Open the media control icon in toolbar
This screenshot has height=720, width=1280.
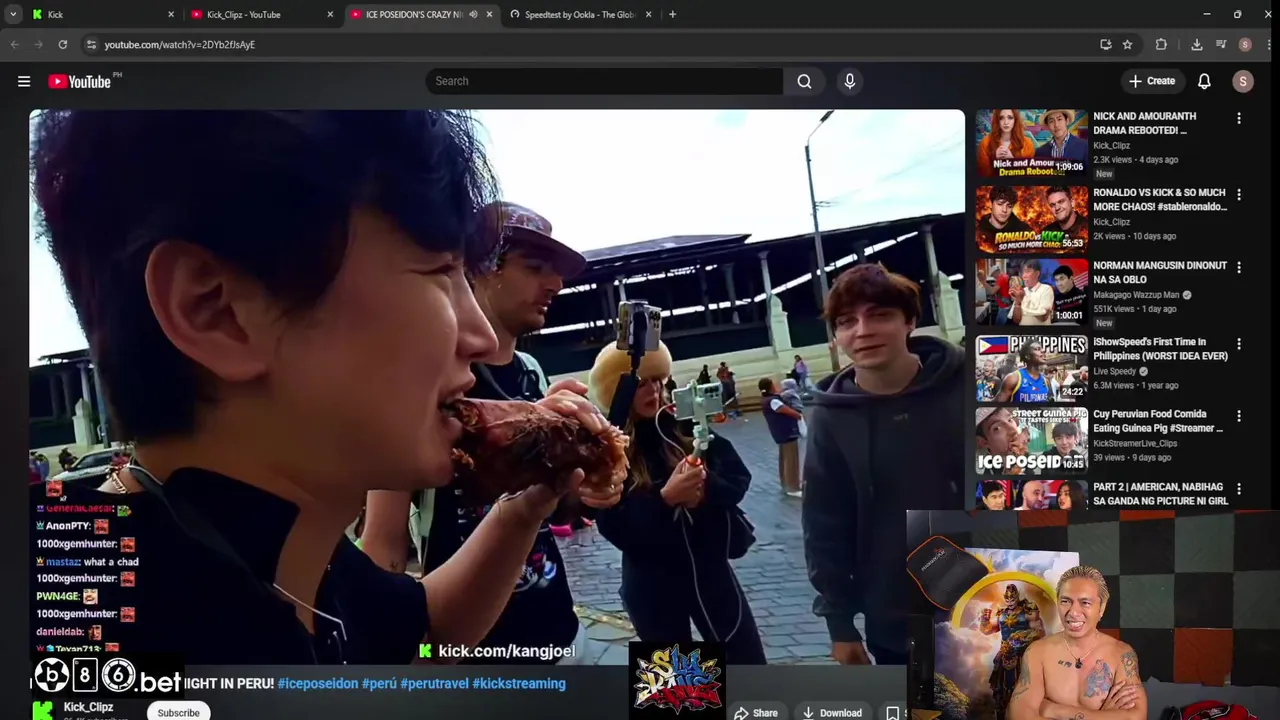tap(1221, 44)
